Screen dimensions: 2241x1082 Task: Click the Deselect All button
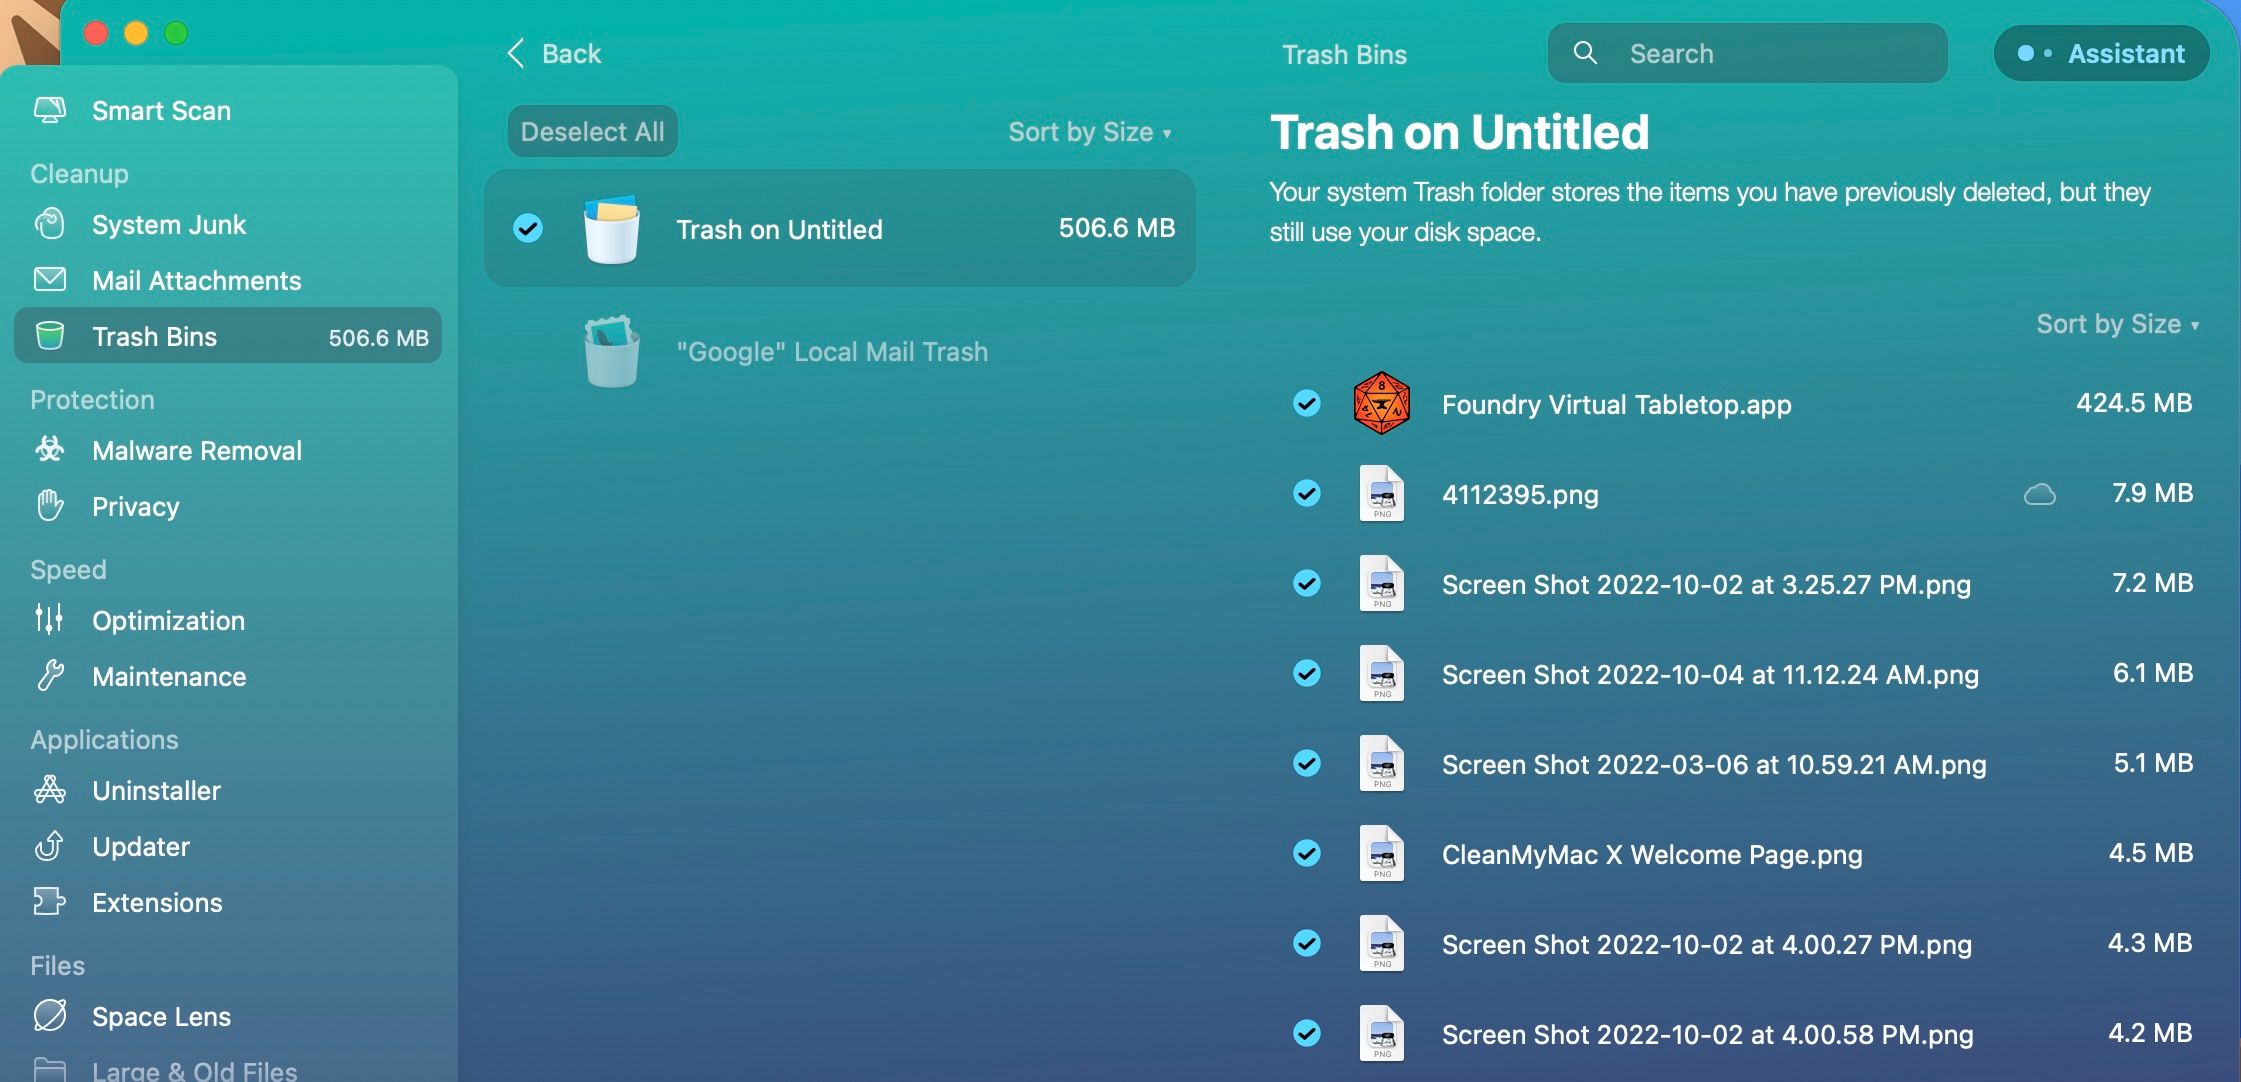pos(592,131)
